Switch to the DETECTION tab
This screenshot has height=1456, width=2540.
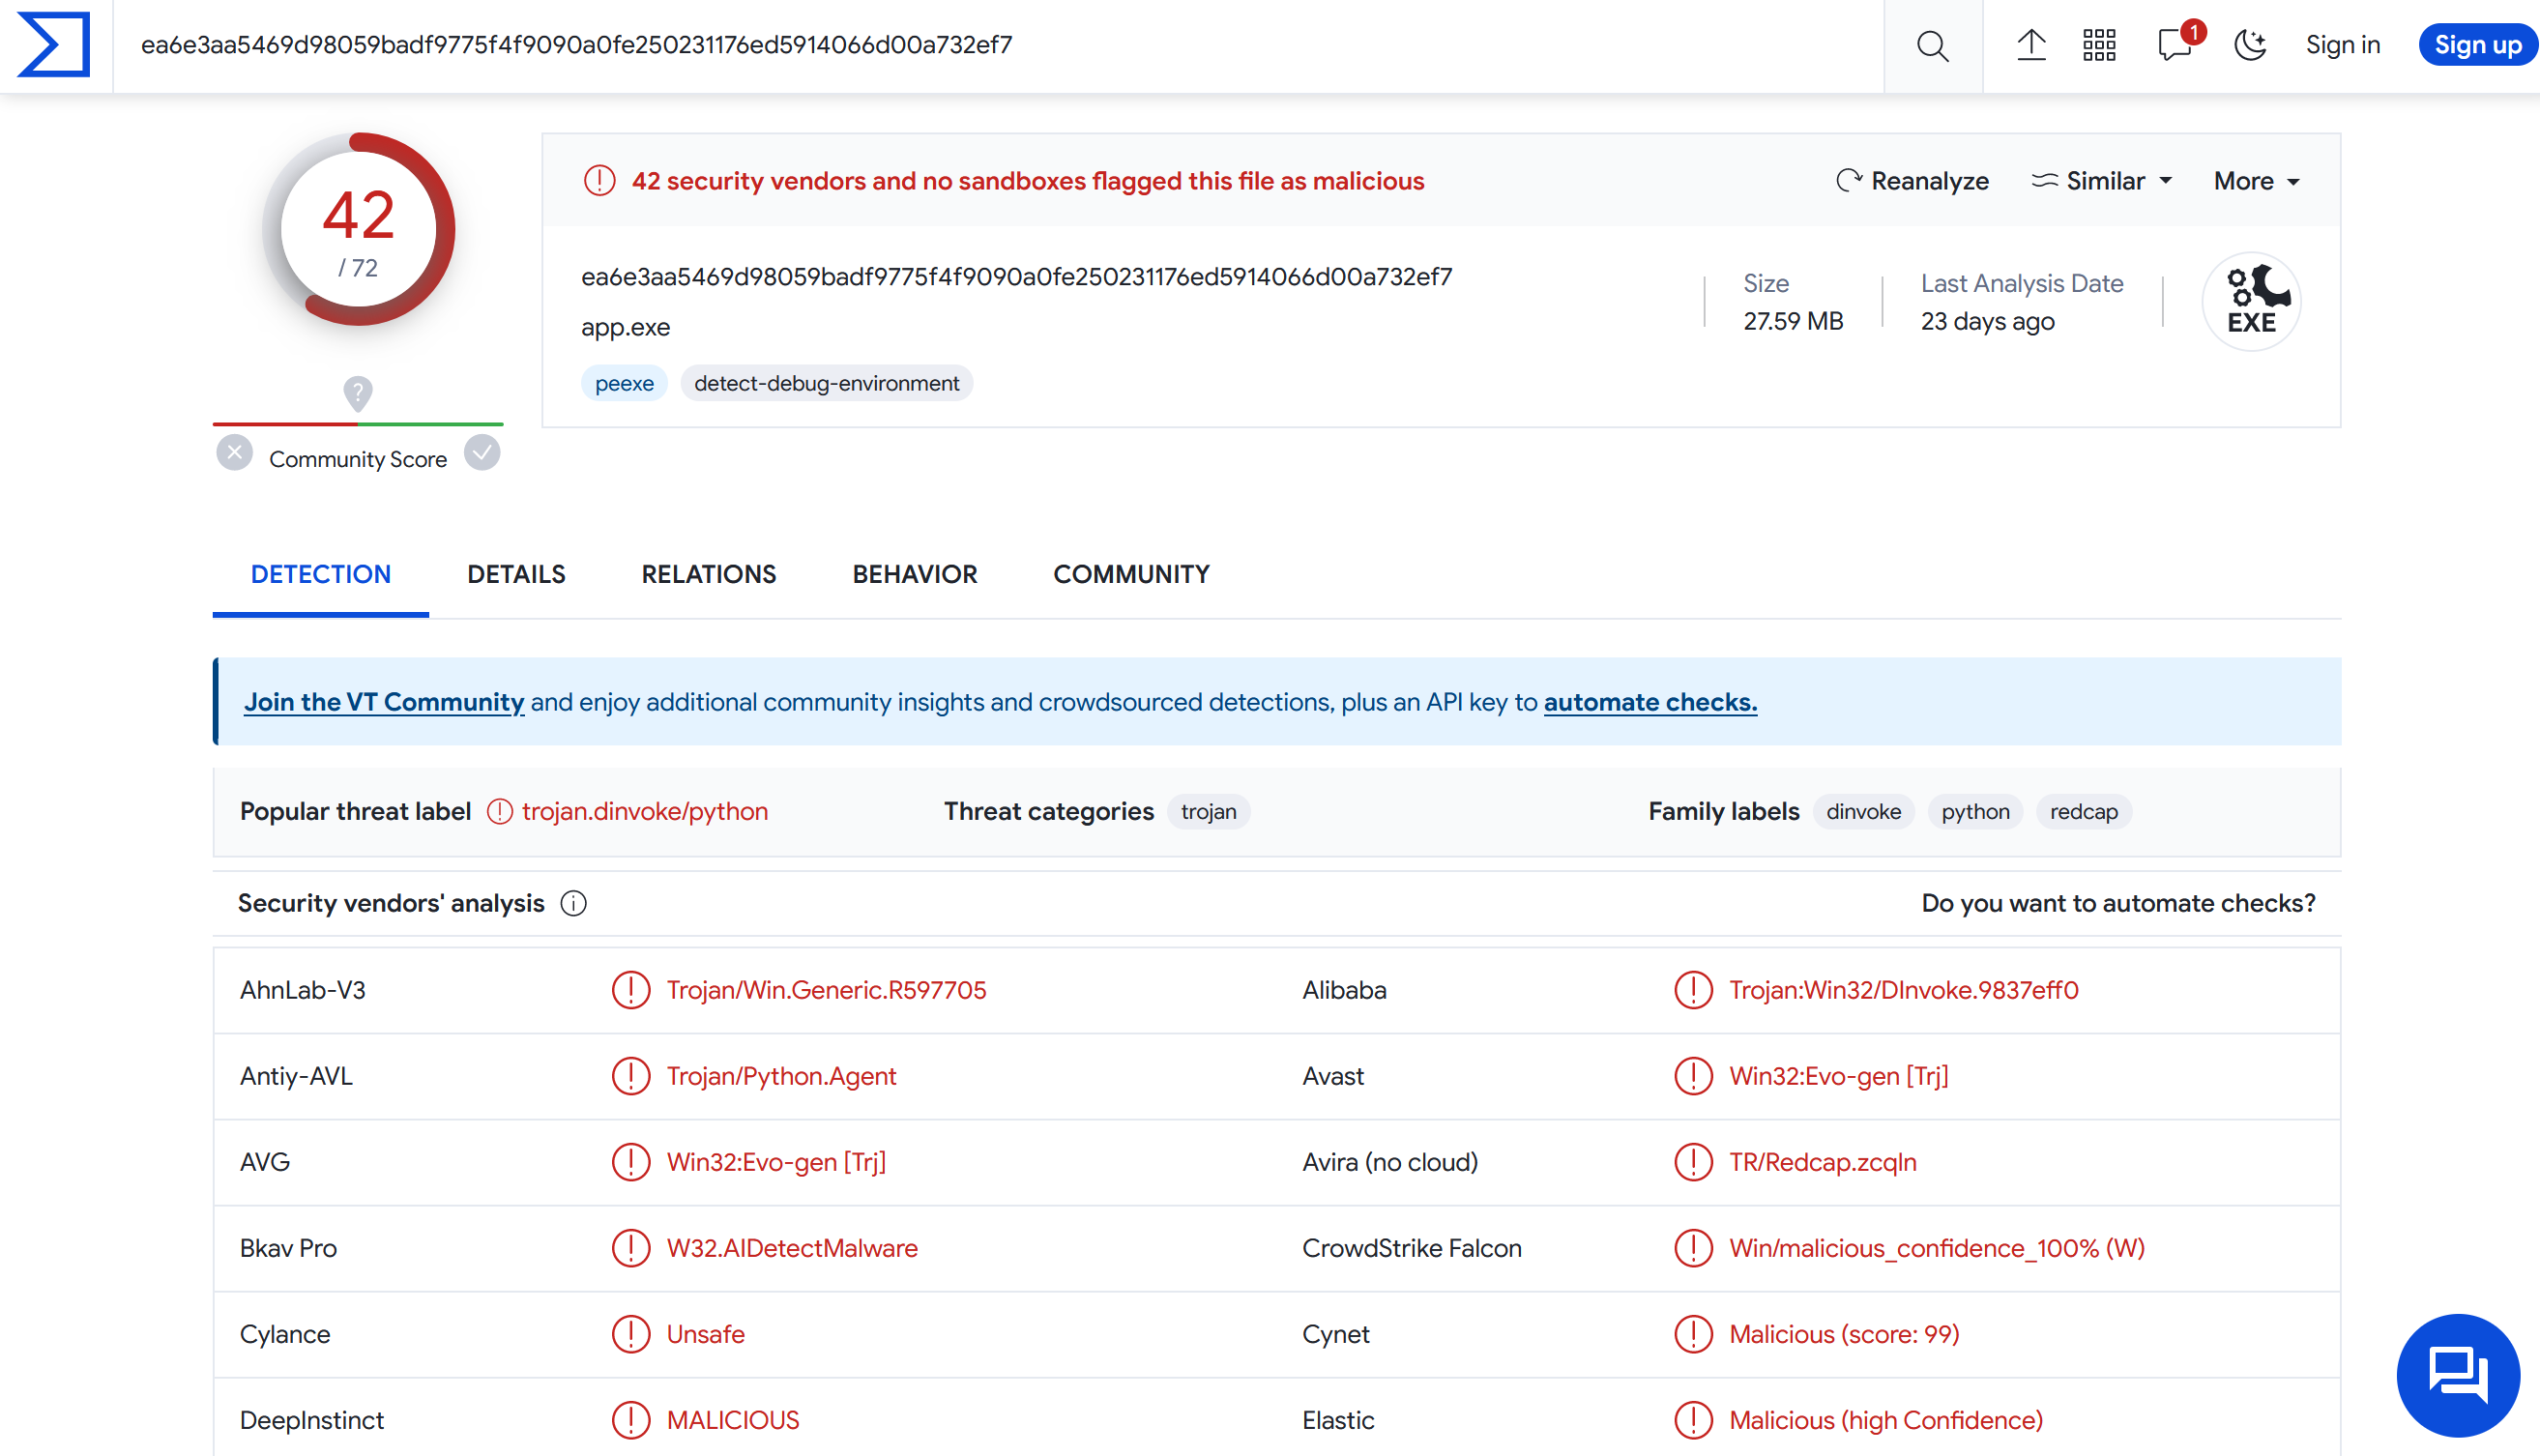(320, 574)
